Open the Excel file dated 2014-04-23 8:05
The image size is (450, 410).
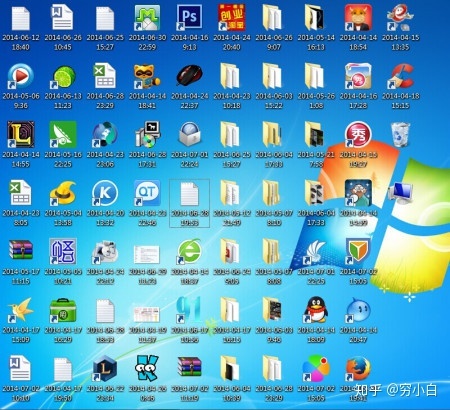tap(21, 193)
